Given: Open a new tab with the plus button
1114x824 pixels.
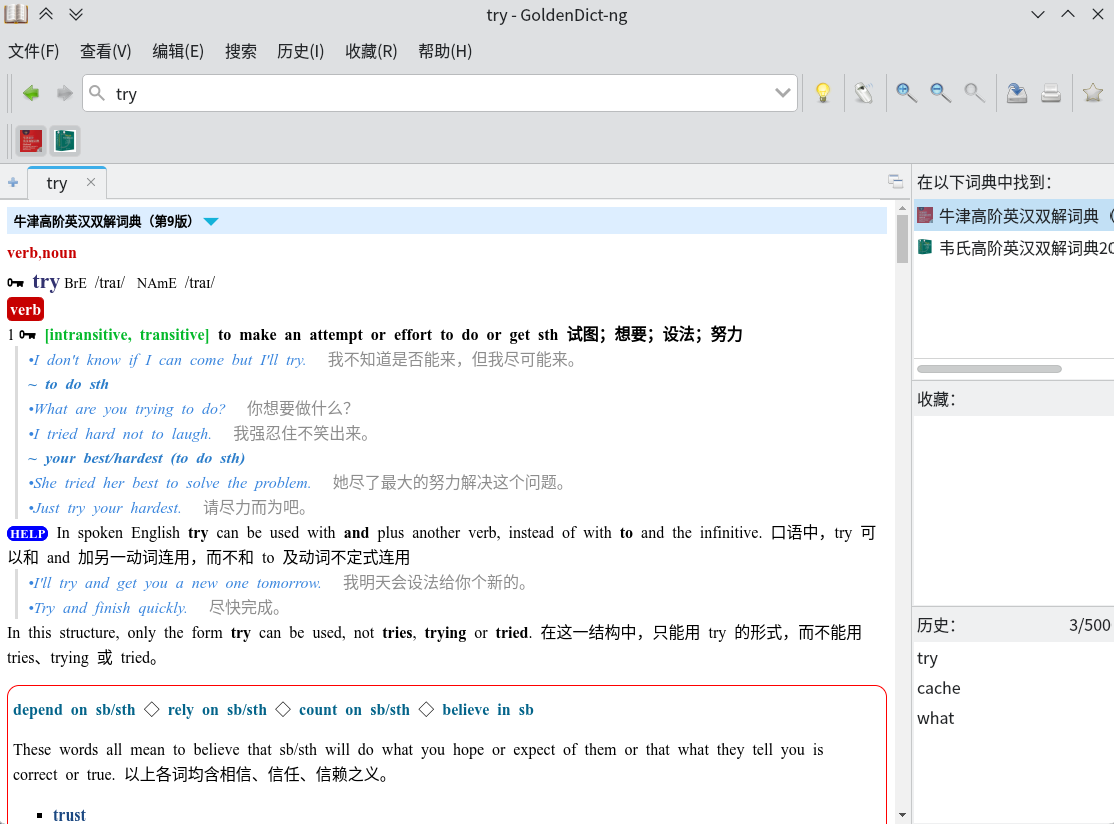Looking at the screenshot, I should [x=13, y=182].
